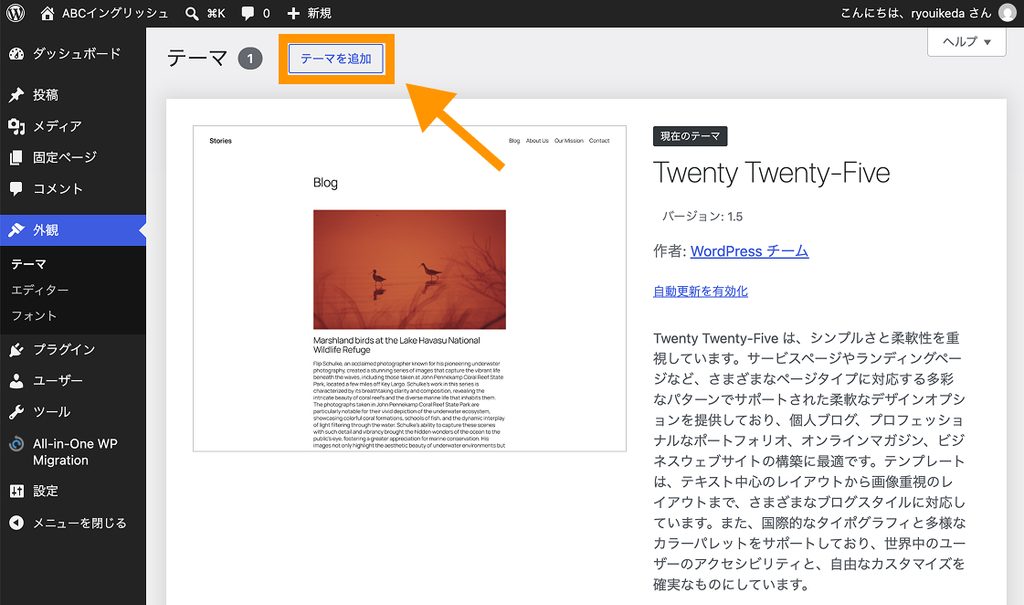Click the collapse menu arrow icon

click(16, 523)
